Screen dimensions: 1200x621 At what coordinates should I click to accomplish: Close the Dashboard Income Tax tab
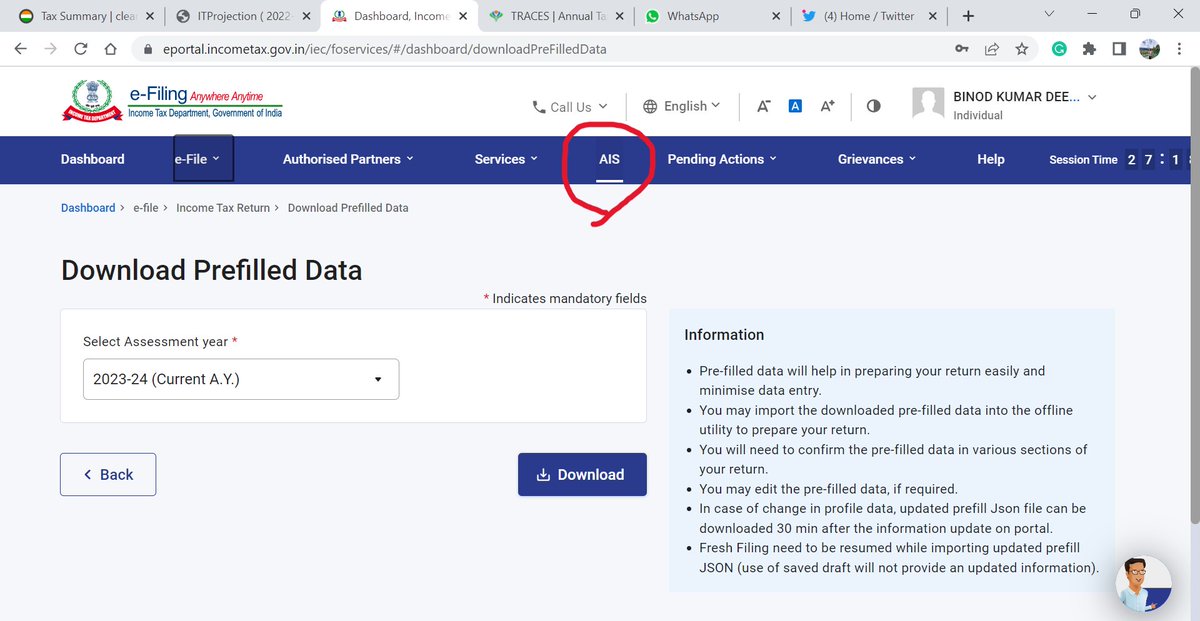(463, 16)
